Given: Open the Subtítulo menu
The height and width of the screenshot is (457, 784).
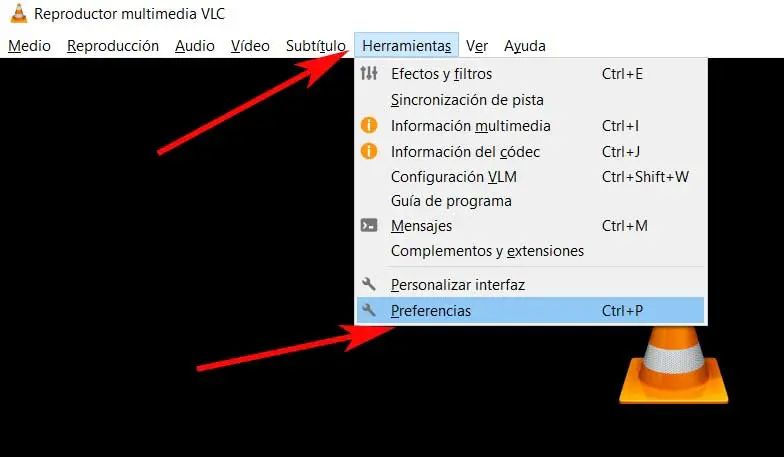Looking at the screenshot, I should pyautogui.click(x=316, y=46).
